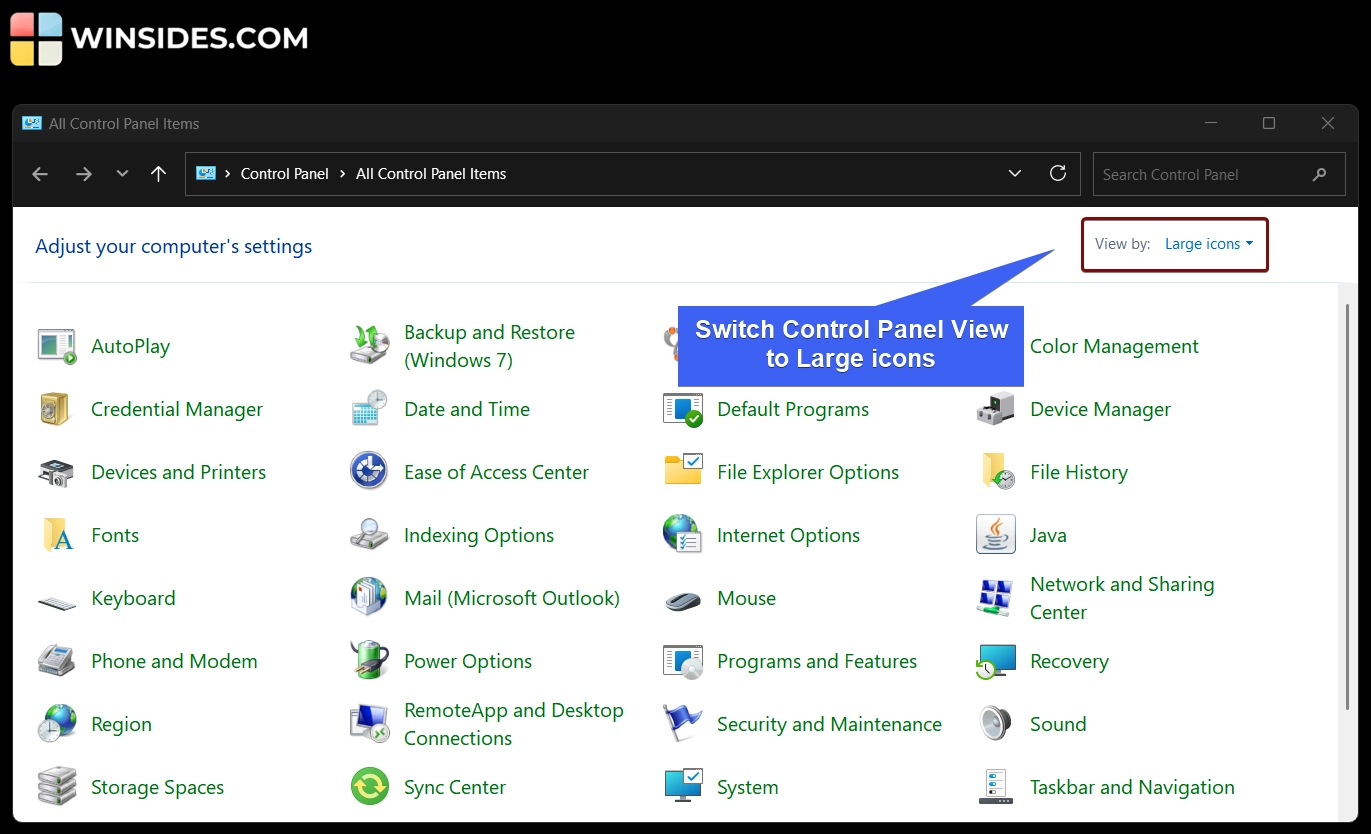Click the Sync Center green arrows icon

[369, 787]
